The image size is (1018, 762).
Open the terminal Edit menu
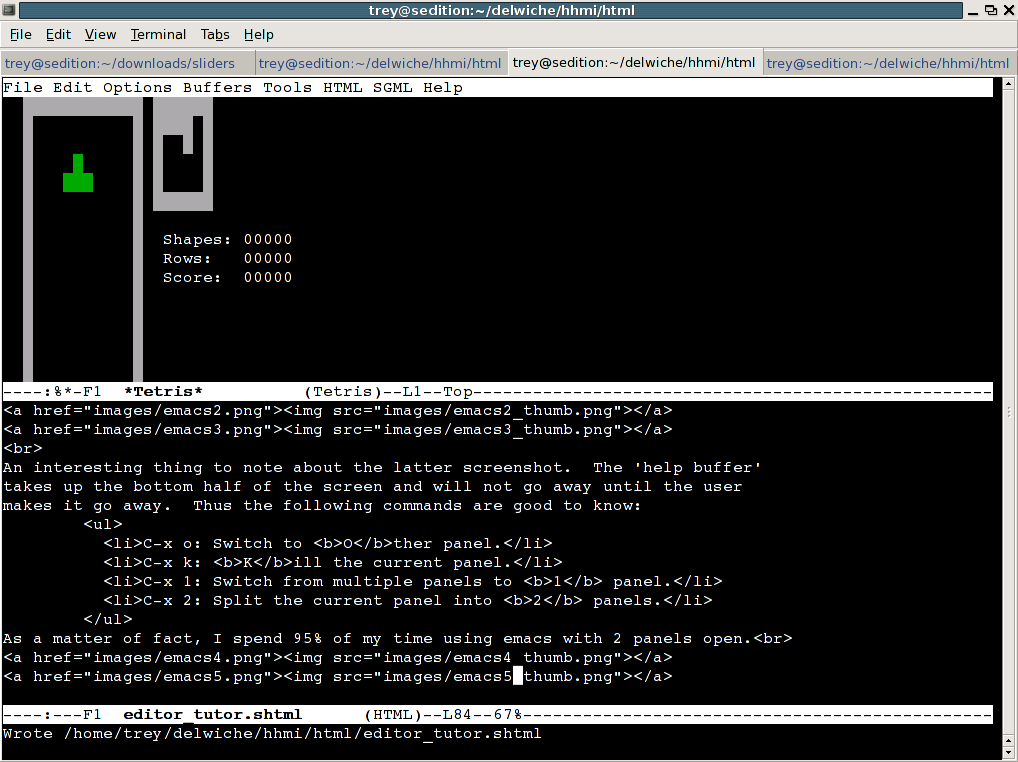58,34
